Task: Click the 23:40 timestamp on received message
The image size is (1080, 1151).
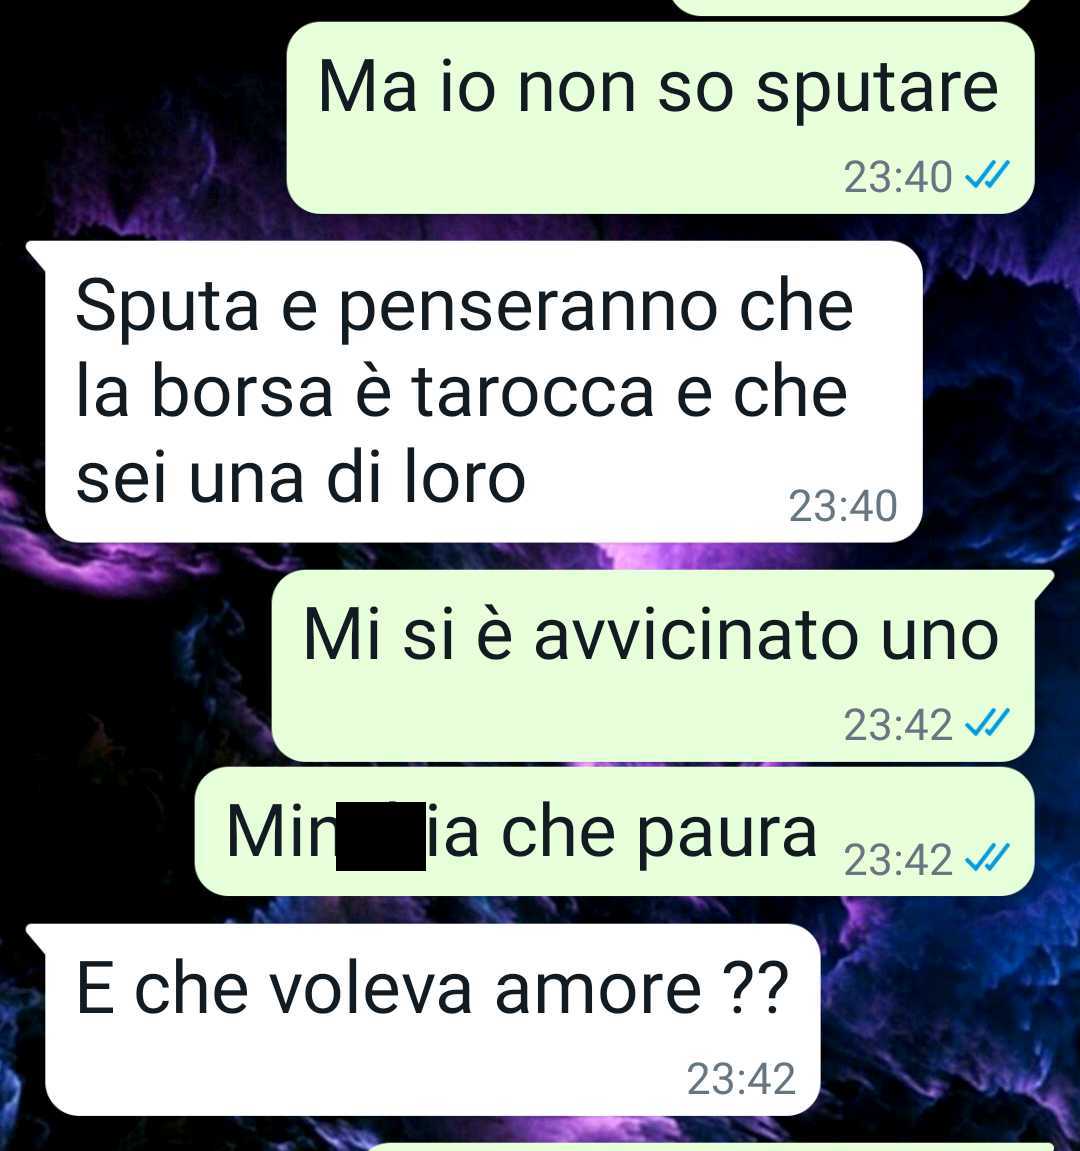Action: pos(843,506)
